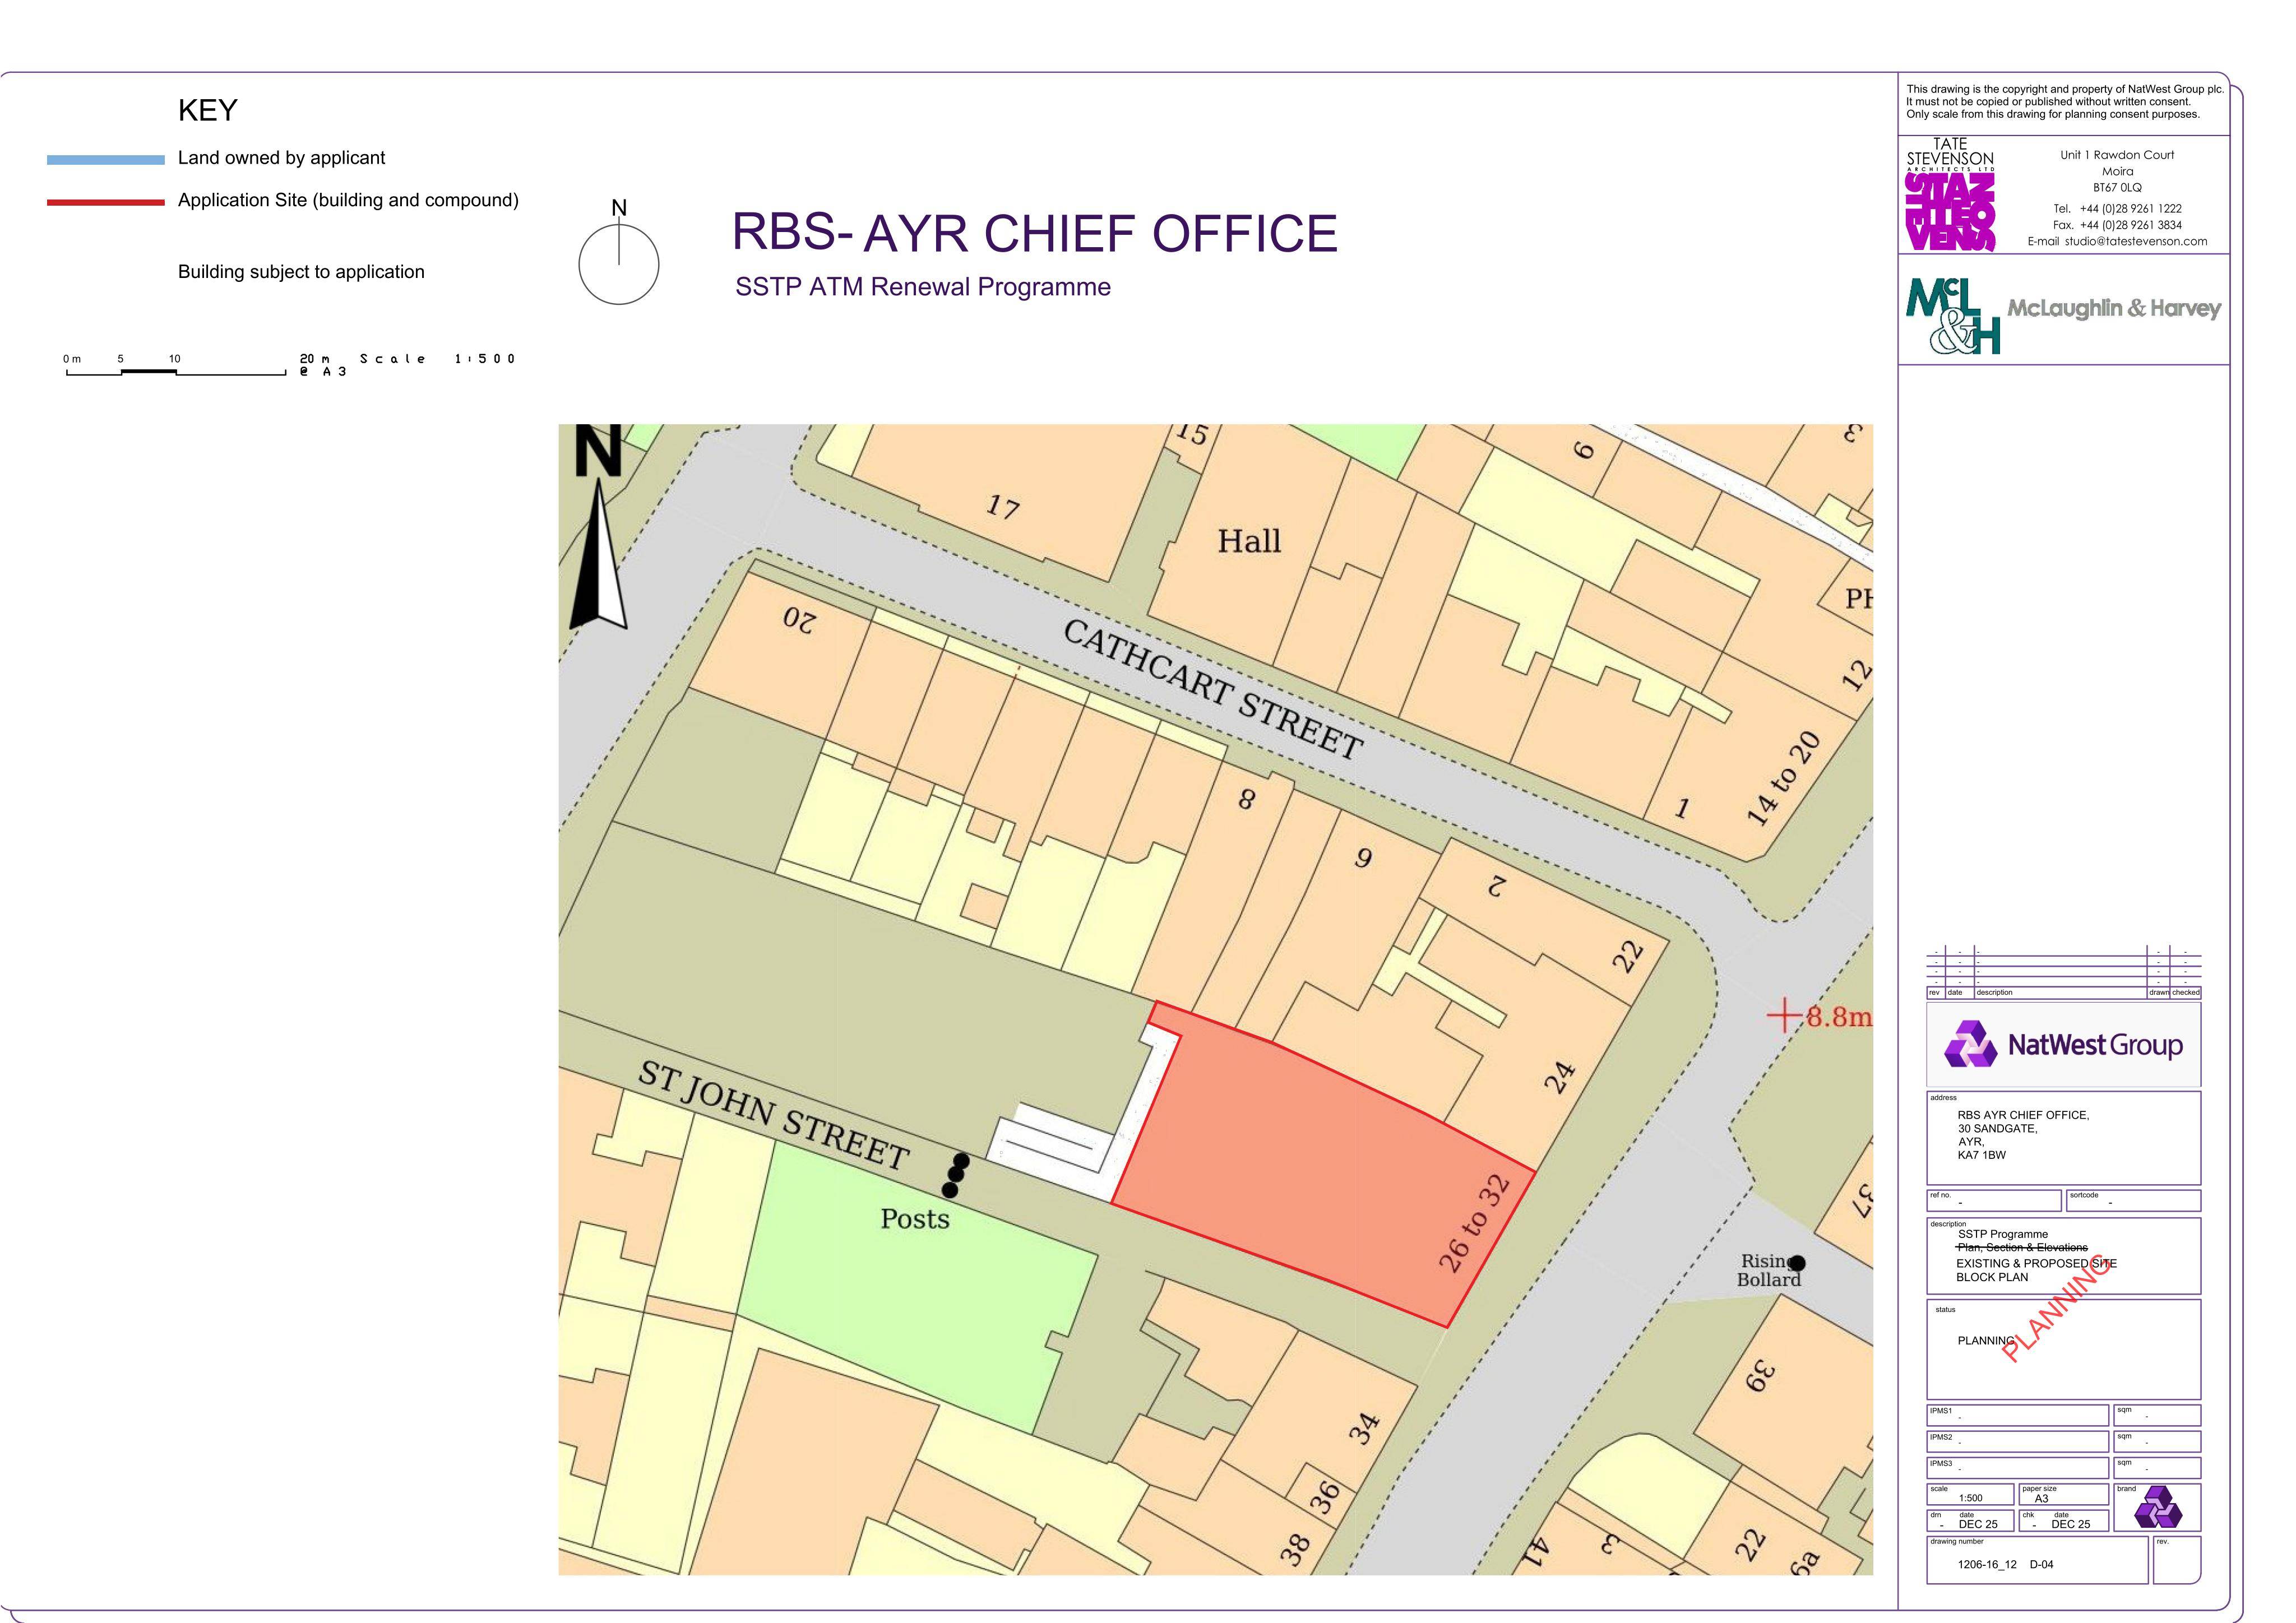This screenshot has width=2296, height=1623.
Task: Click building number 8 on the map
Action: tap(1246, 800)
